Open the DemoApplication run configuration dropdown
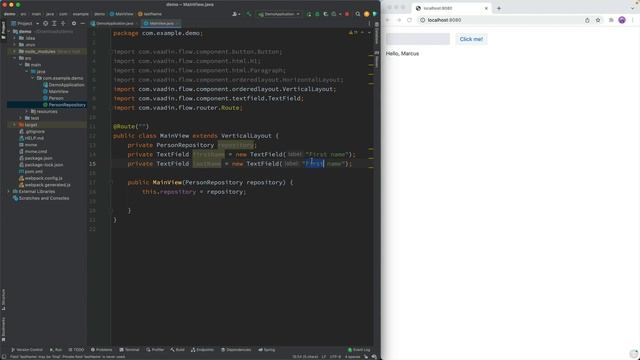Screen dimensions: 640x360 [x=279, y=14]
